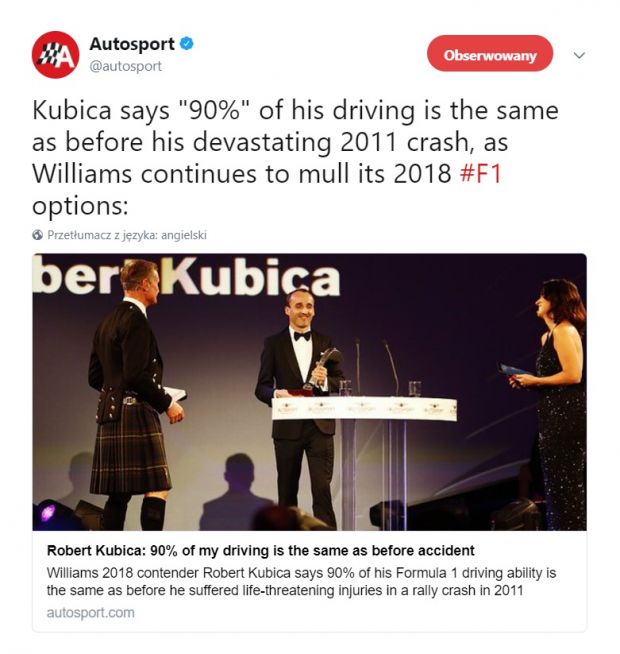Click the tweet text about Kubica
This screenshot has width=620, height=654.
point(295,158)
